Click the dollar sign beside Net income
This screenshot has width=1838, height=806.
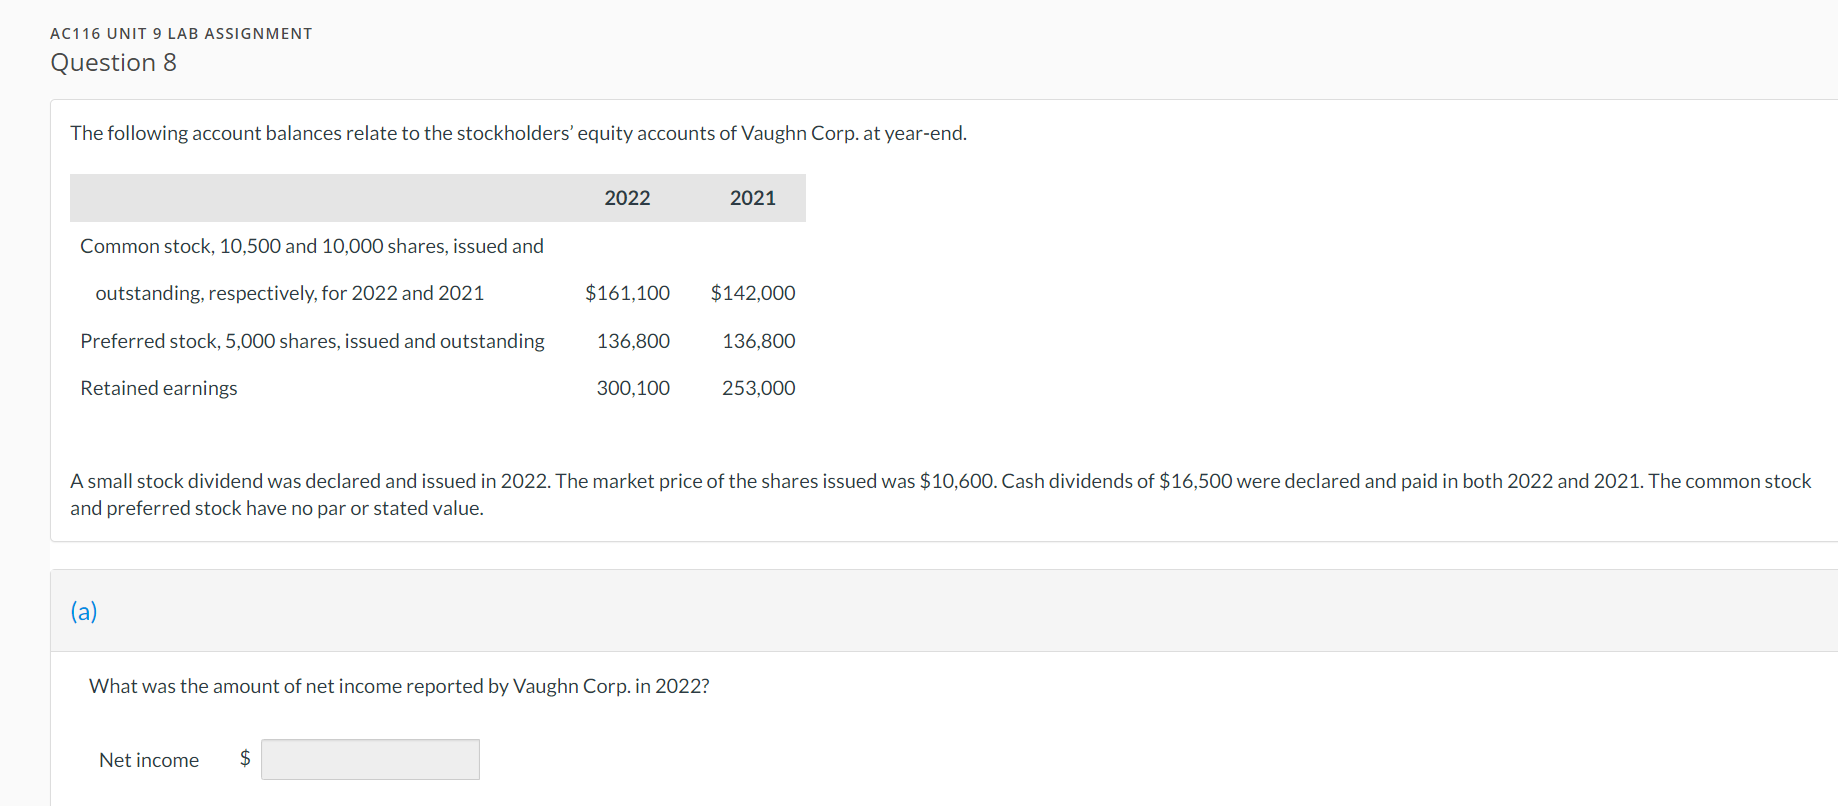(x=243, y=759)
